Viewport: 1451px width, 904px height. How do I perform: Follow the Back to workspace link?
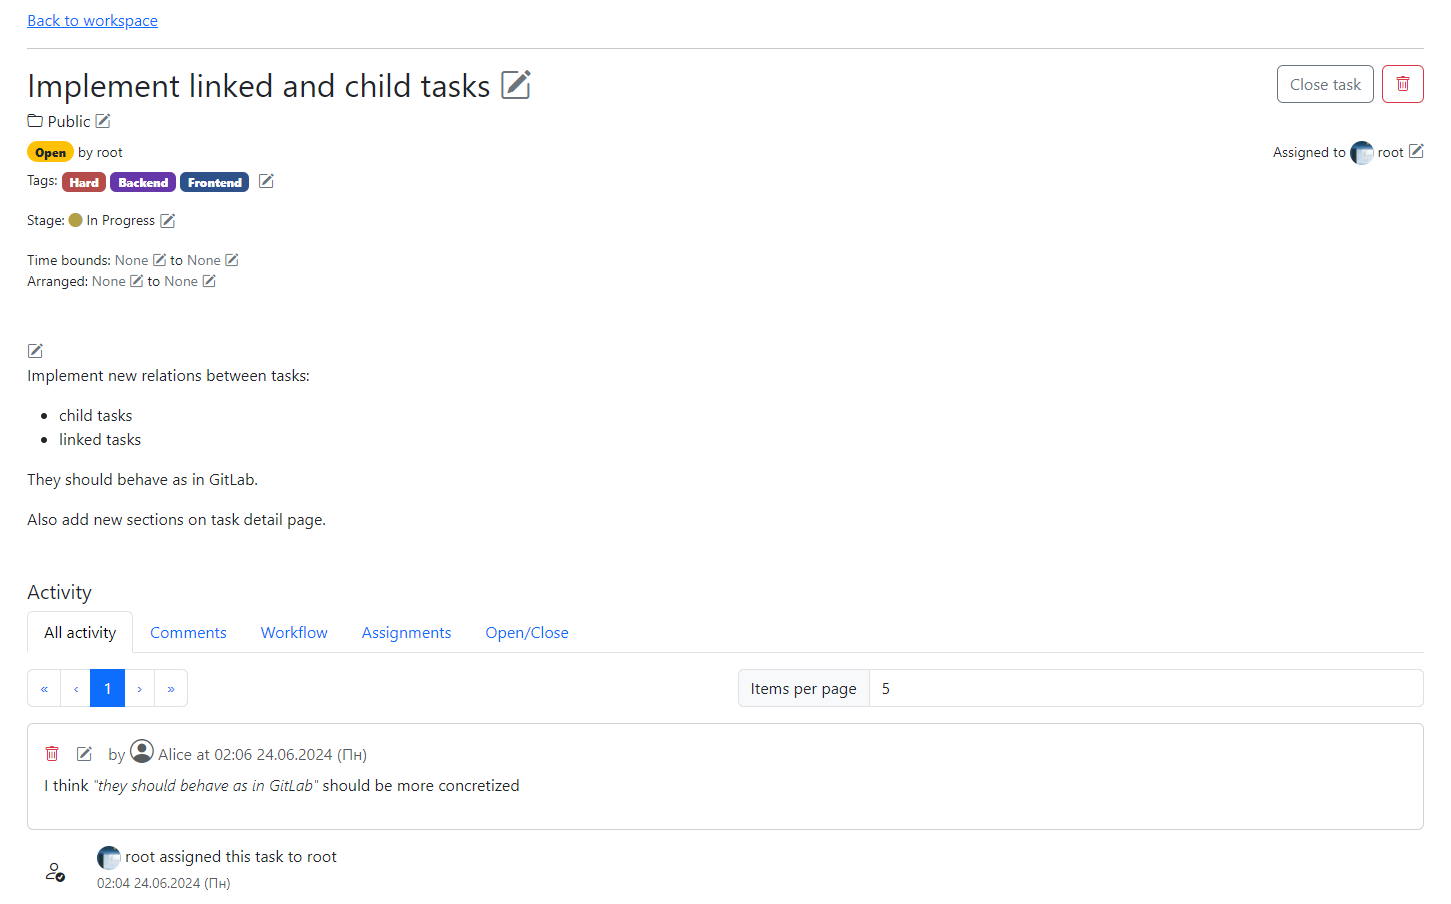(x=92, y=21)
